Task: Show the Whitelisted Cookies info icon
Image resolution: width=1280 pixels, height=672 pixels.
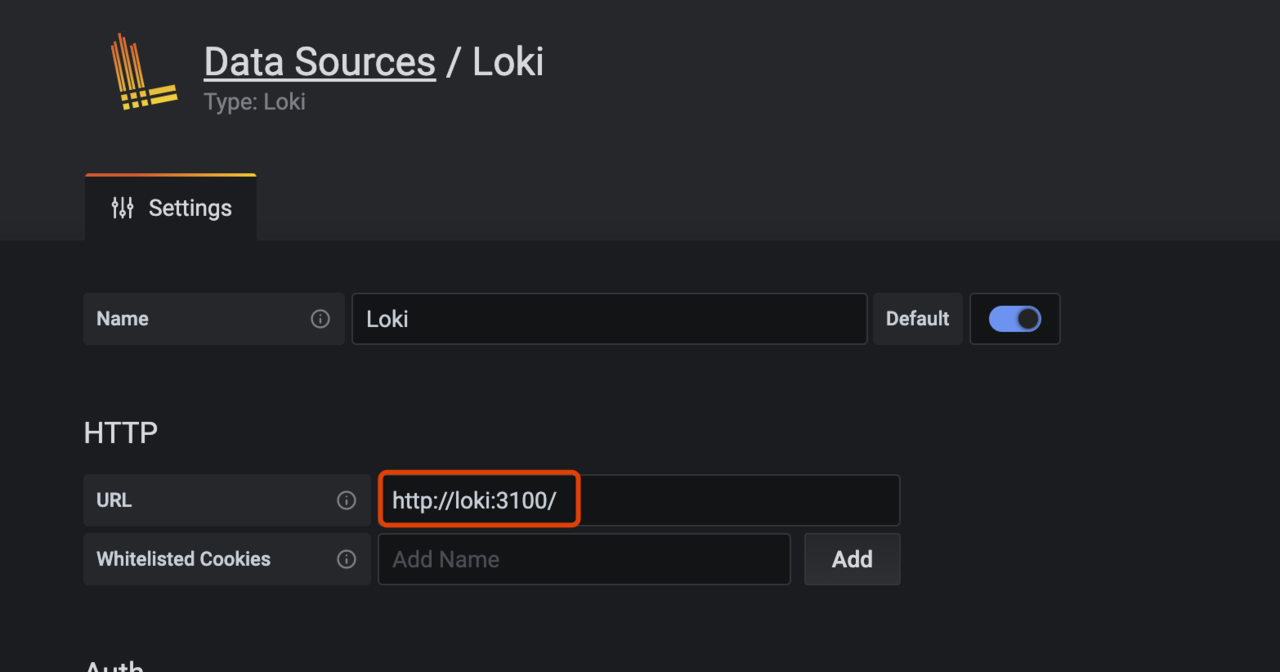Action: (x=346, y=559)
